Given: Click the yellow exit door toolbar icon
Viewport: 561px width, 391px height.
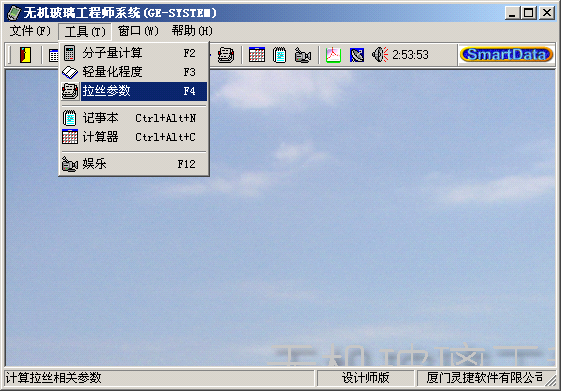Looking at the screenshot, I should tap(25, 55).
